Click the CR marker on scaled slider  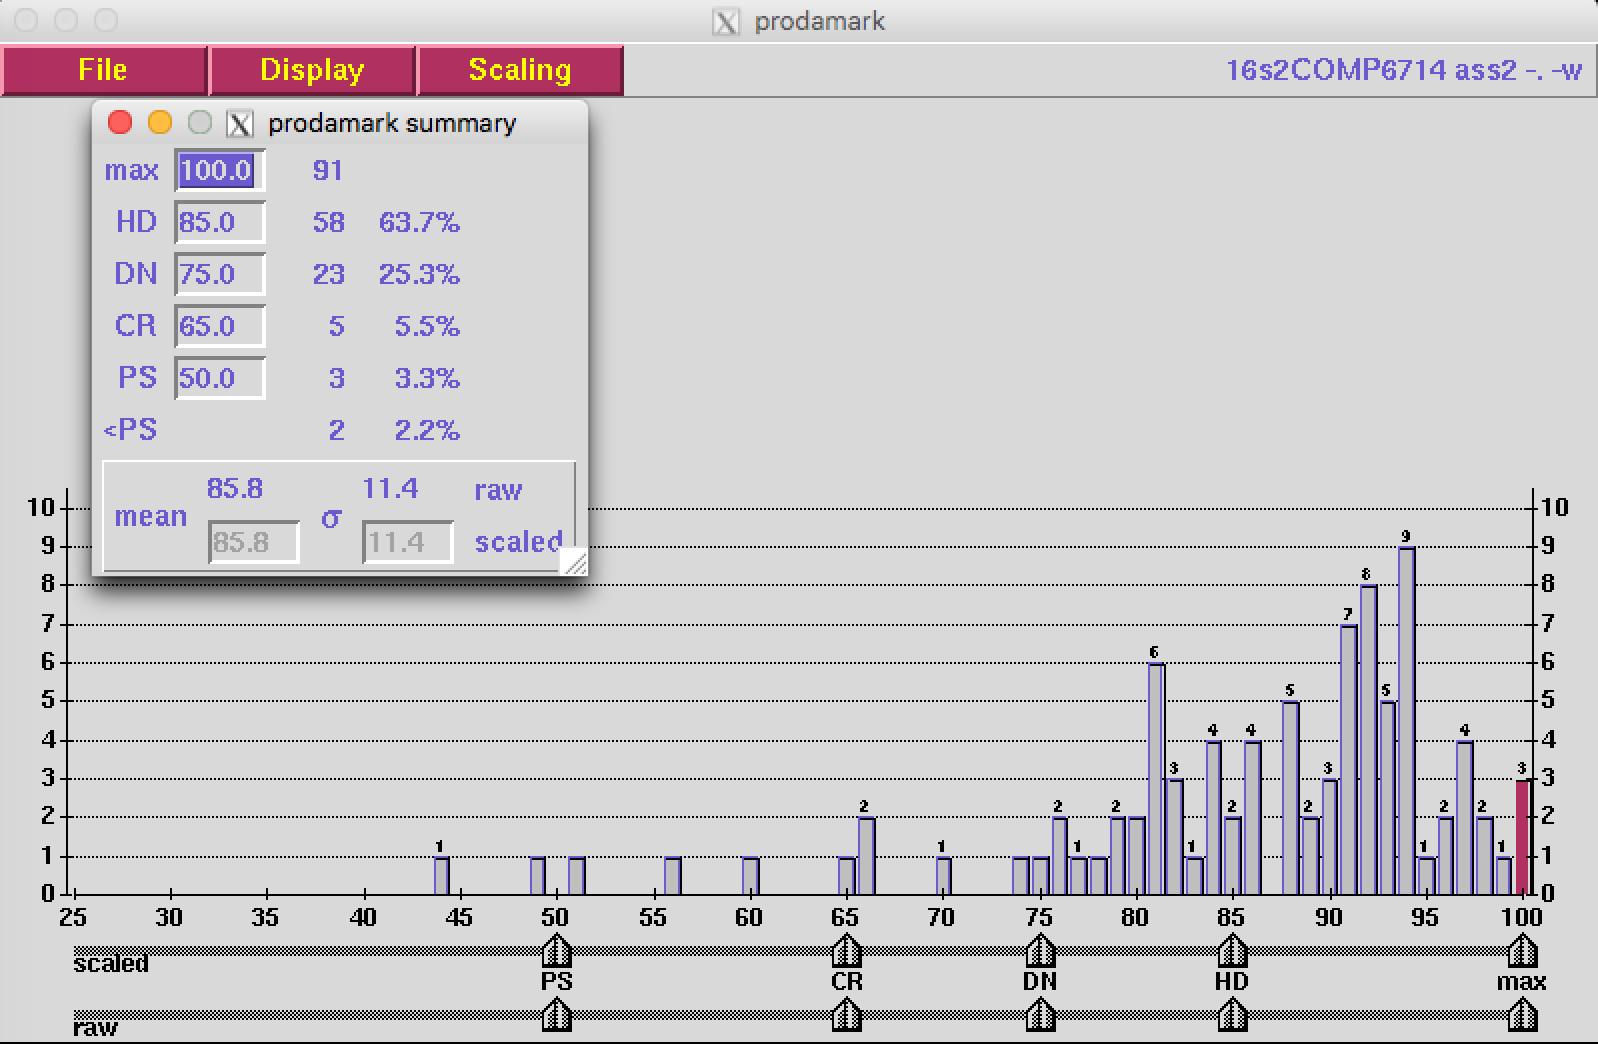(846, 950)
